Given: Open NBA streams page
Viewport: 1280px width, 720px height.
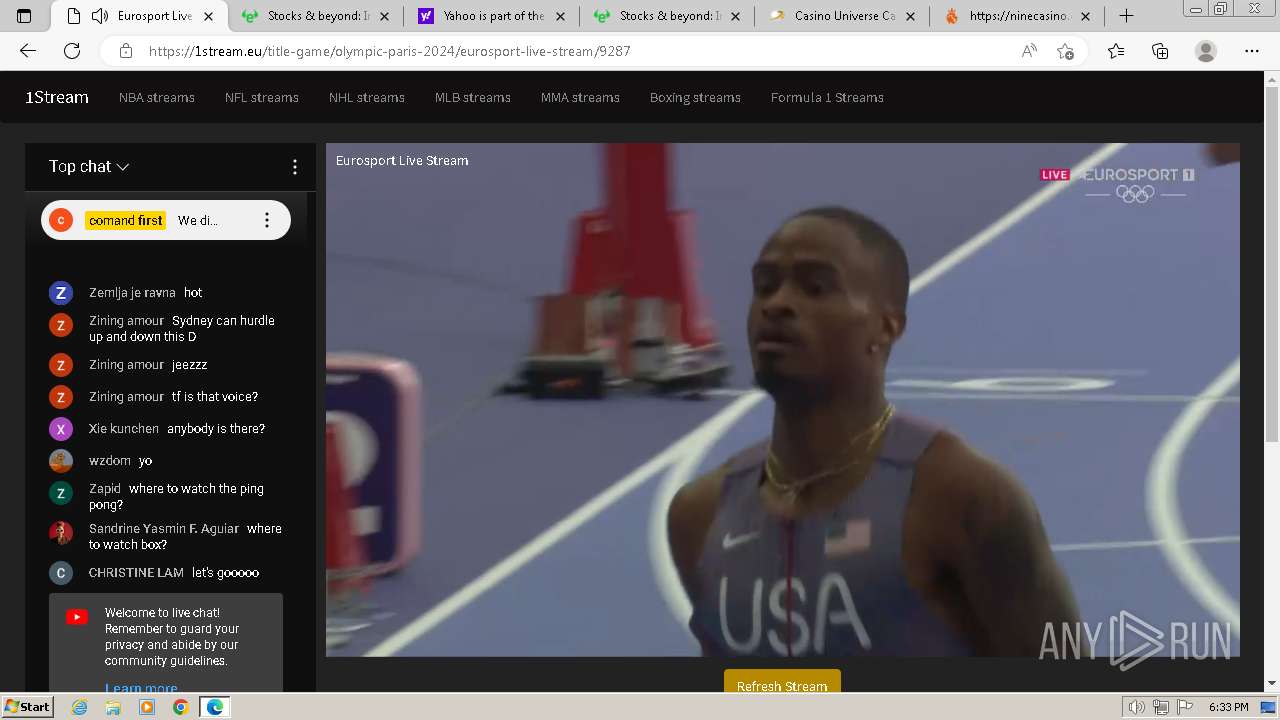Looking at the screenshot, I should point(157,97).
